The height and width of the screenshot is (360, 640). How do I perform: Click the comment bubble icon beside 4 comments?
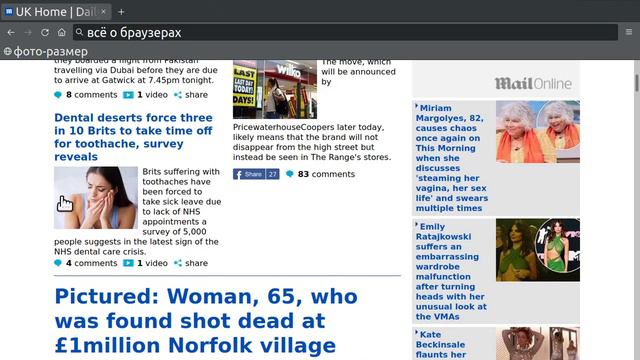pyautogui.click(x=58, y=263)
